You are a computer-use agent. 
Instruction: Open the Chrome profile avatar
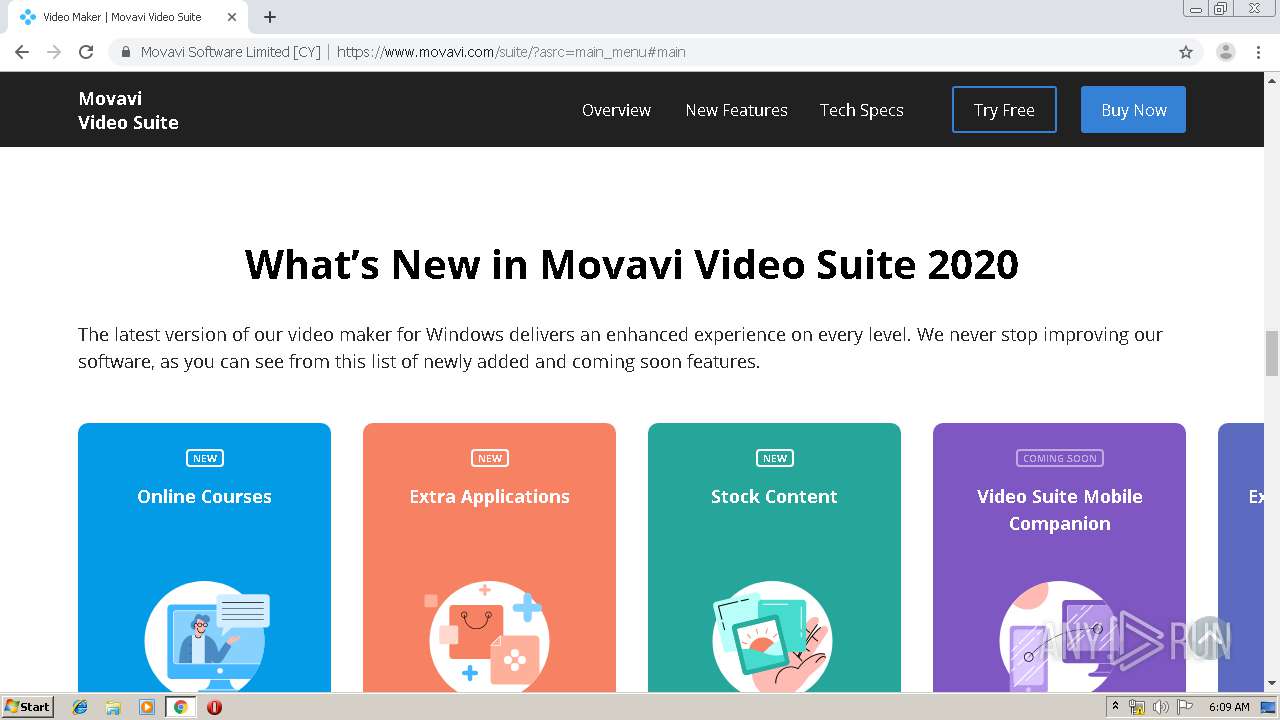tap(1226, 52)
